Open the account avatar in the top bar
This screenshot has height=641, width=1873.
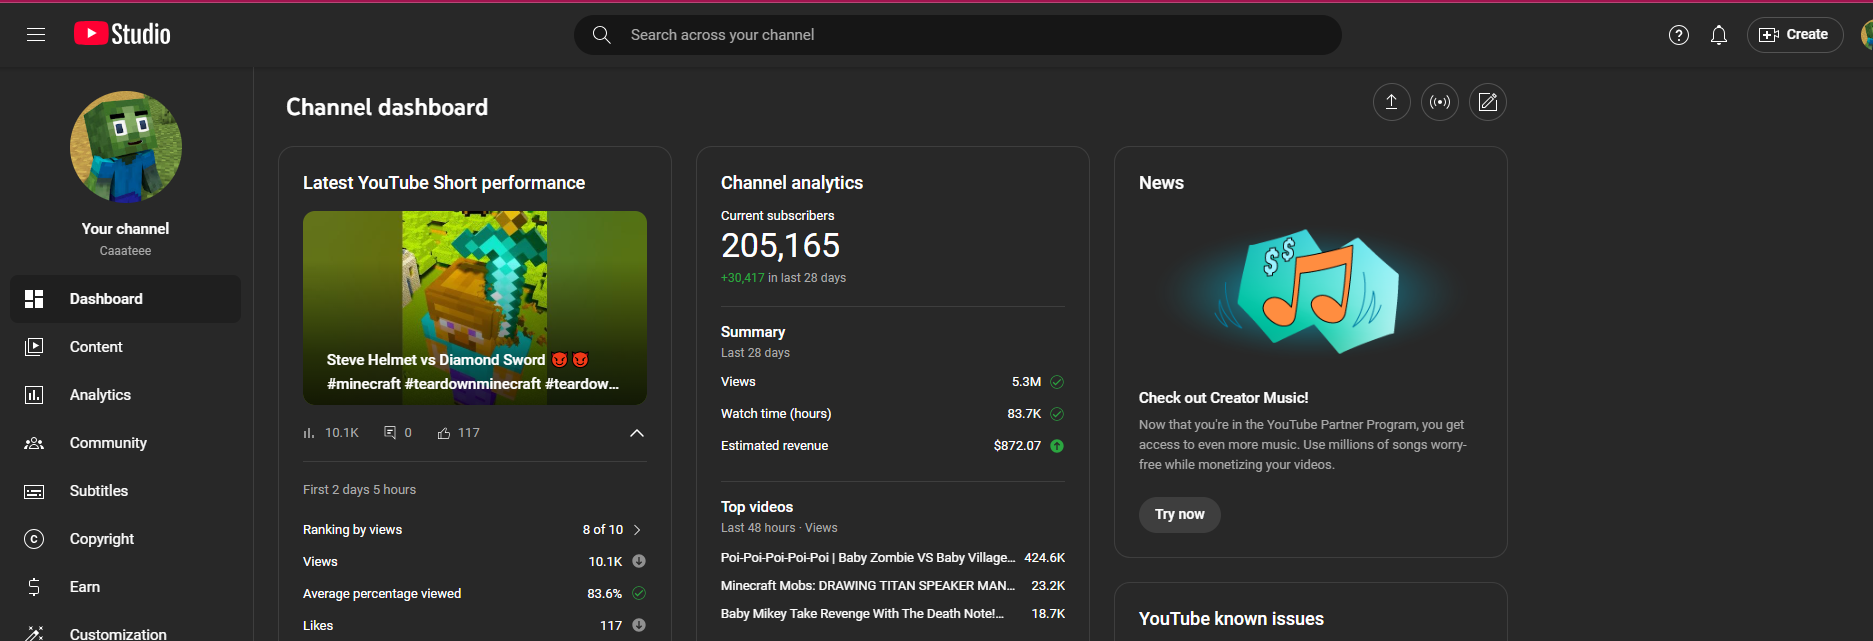pyautogui.click(x=1866, y=35)
